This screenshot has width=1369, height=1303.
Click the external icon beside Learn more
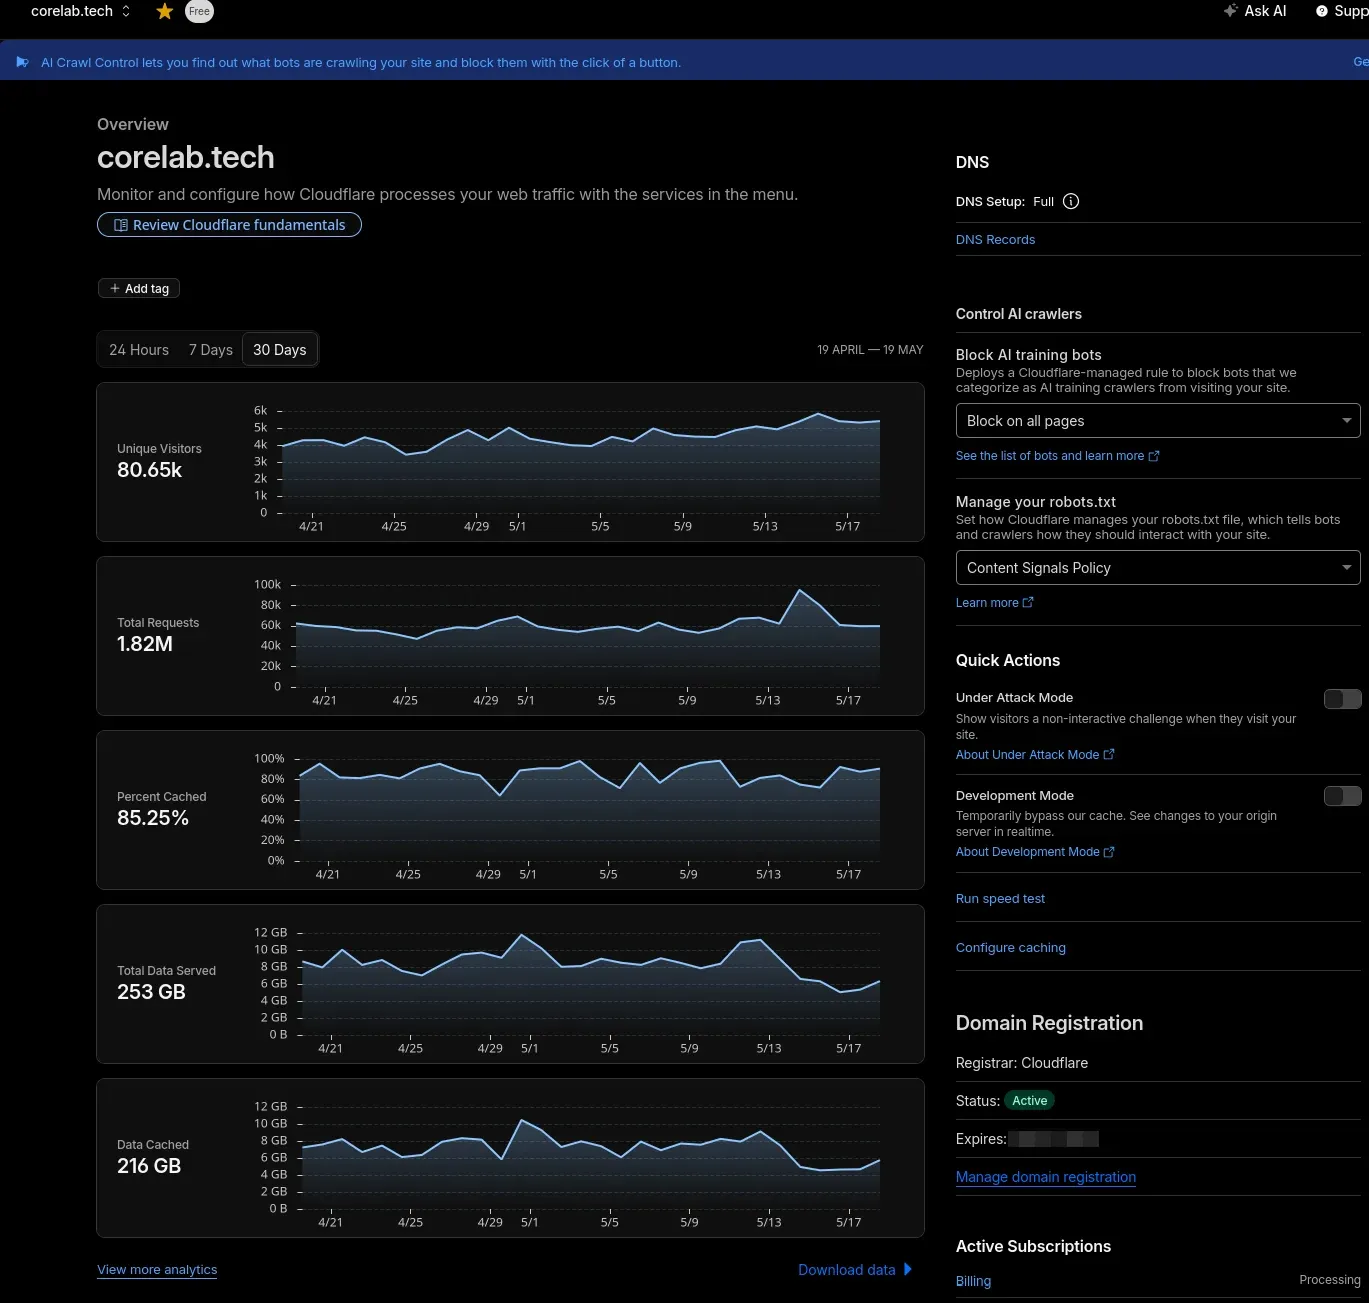[1028, 603]
